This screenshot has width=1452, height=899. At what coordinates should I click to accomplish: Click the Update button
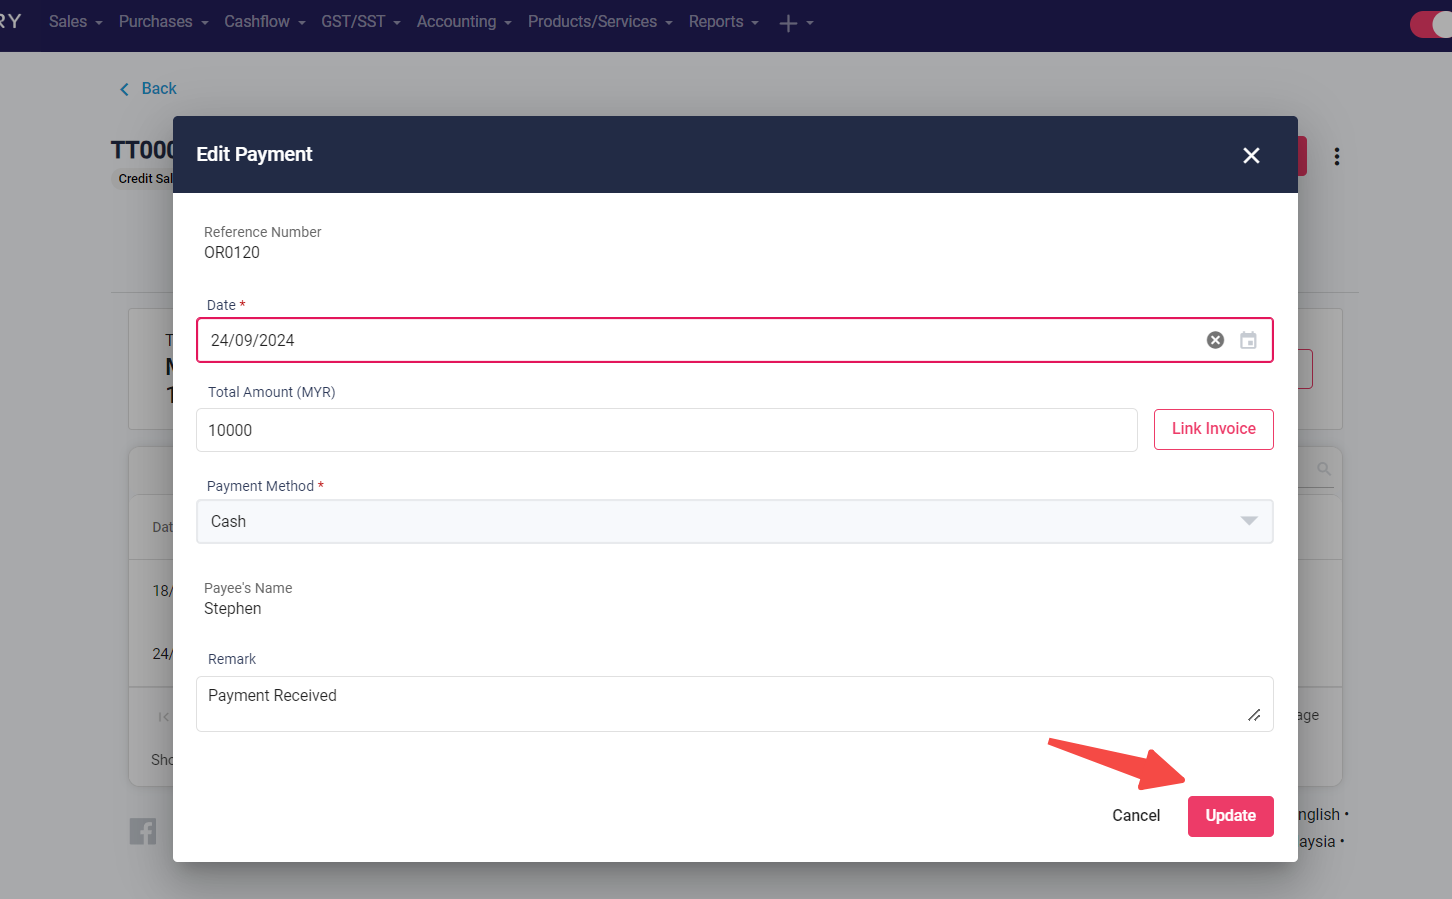coord(1230,816)
